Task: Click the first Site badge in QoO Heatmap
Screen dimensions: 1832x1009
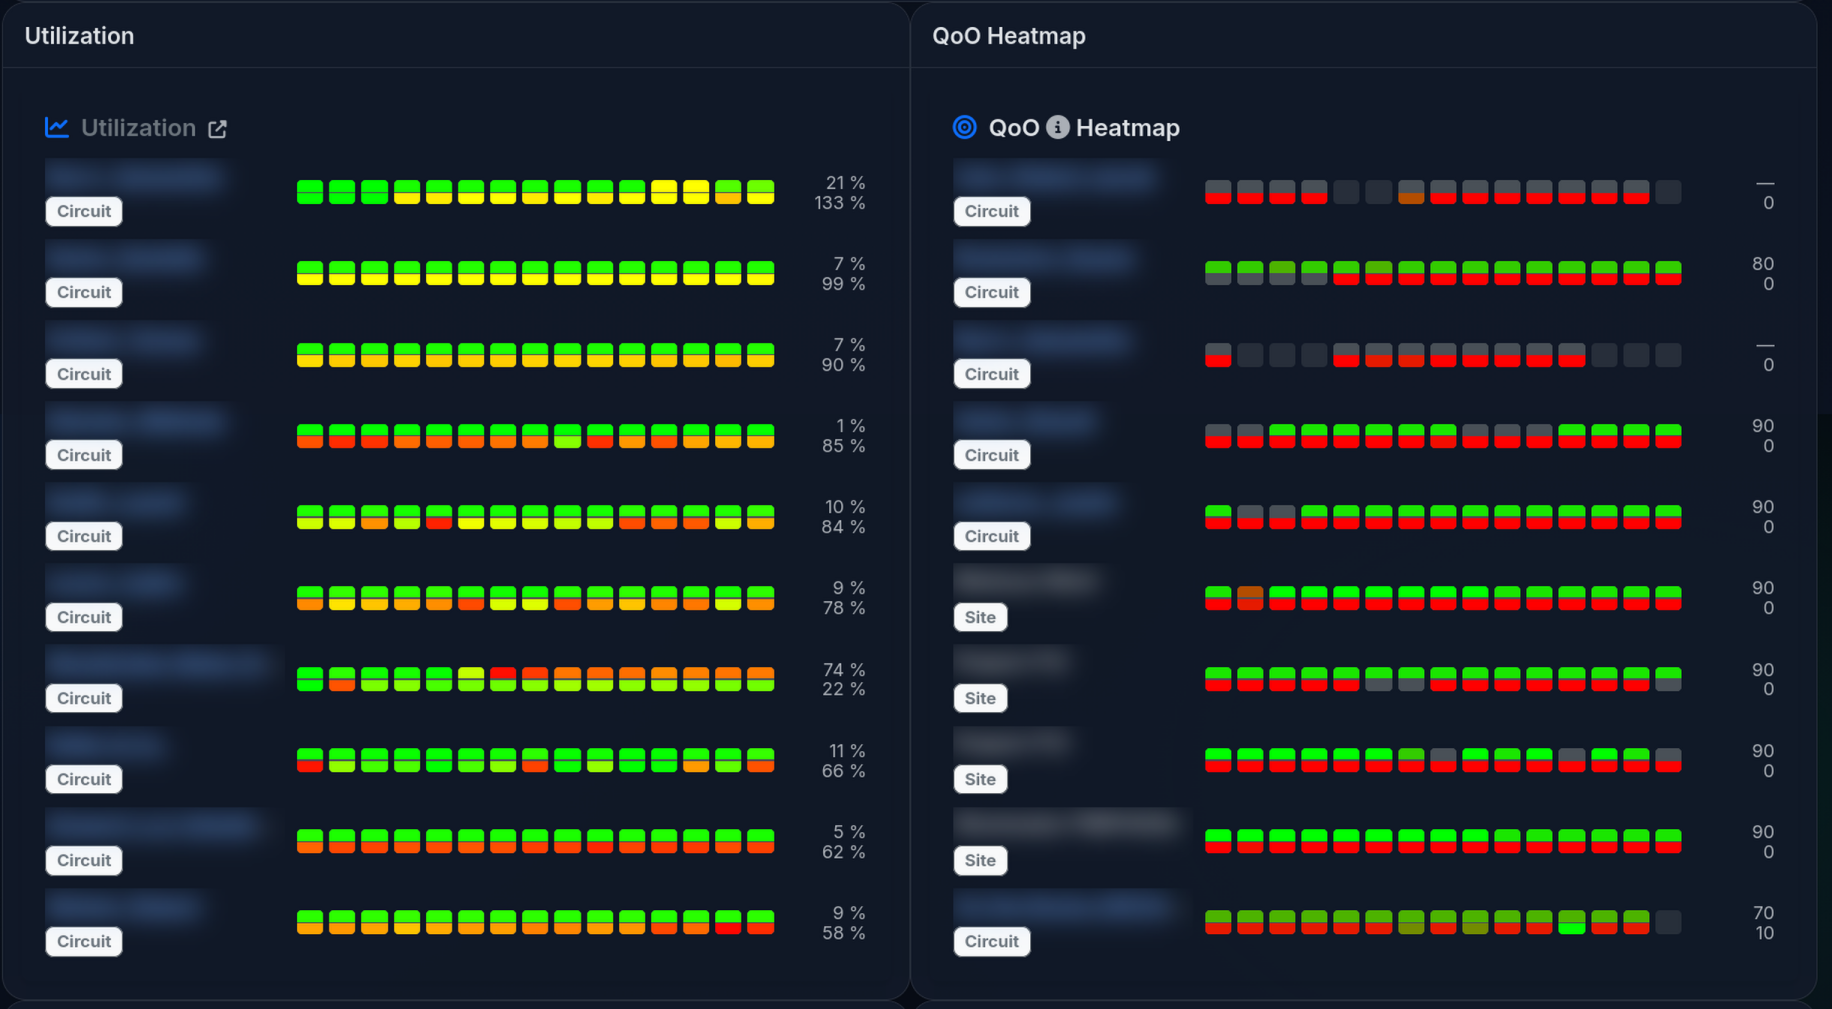Action: click(980, 617)
